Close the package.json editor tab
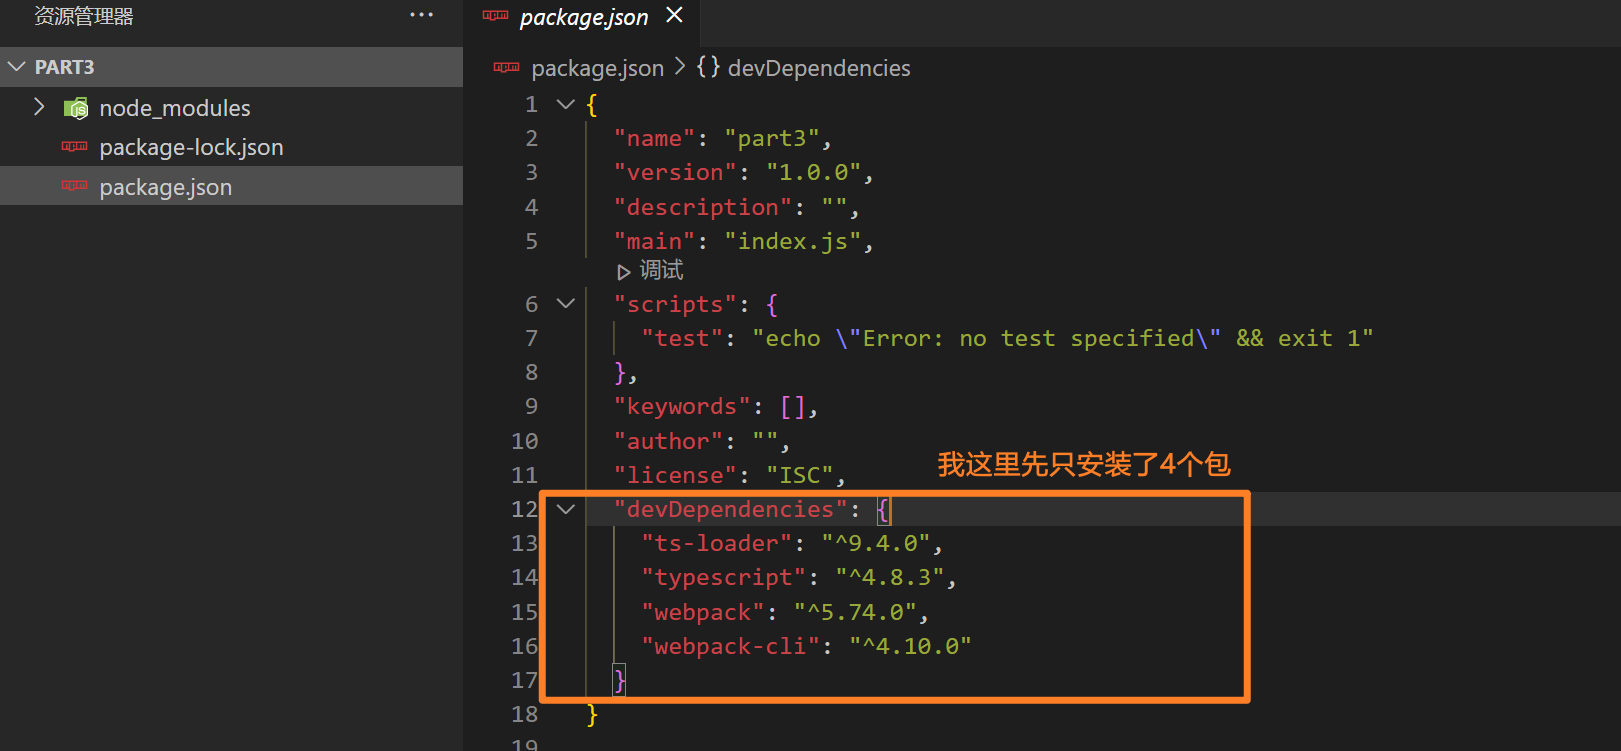Viewport: 1621px width, 751px height. point(675,15)
